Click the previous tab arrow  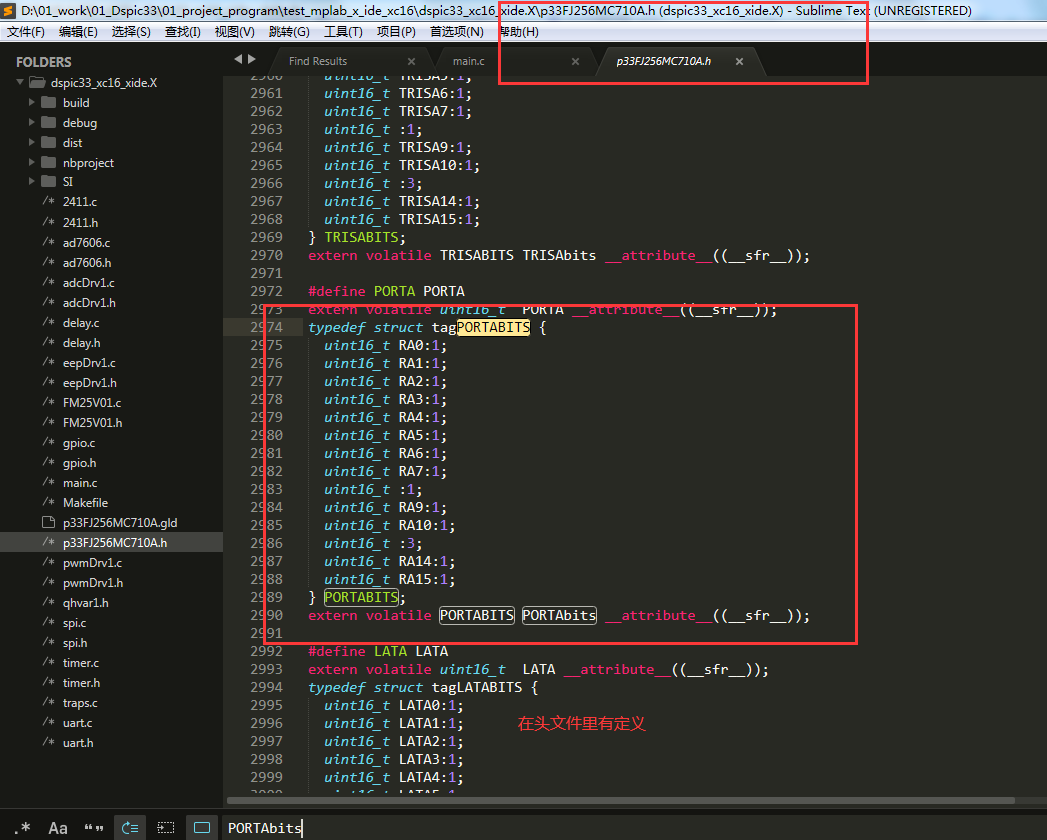point(238,59)
